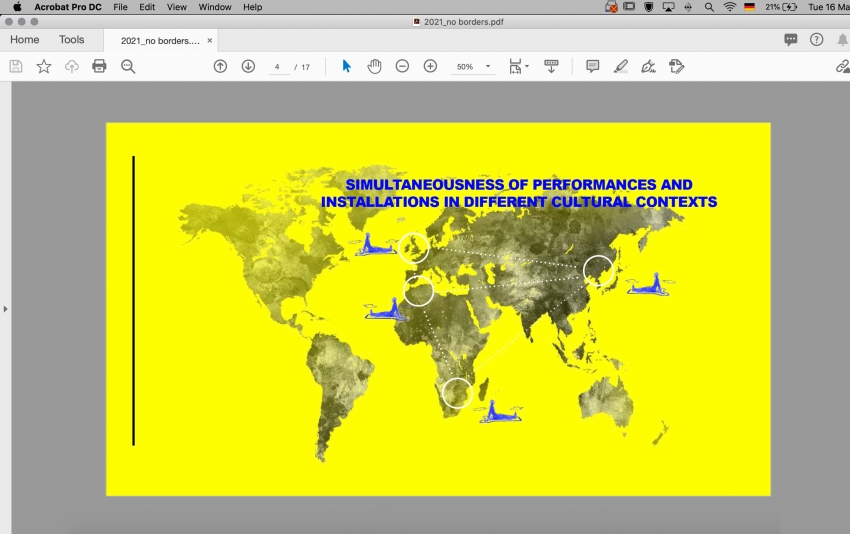Click the print file icon

[99, 66]
